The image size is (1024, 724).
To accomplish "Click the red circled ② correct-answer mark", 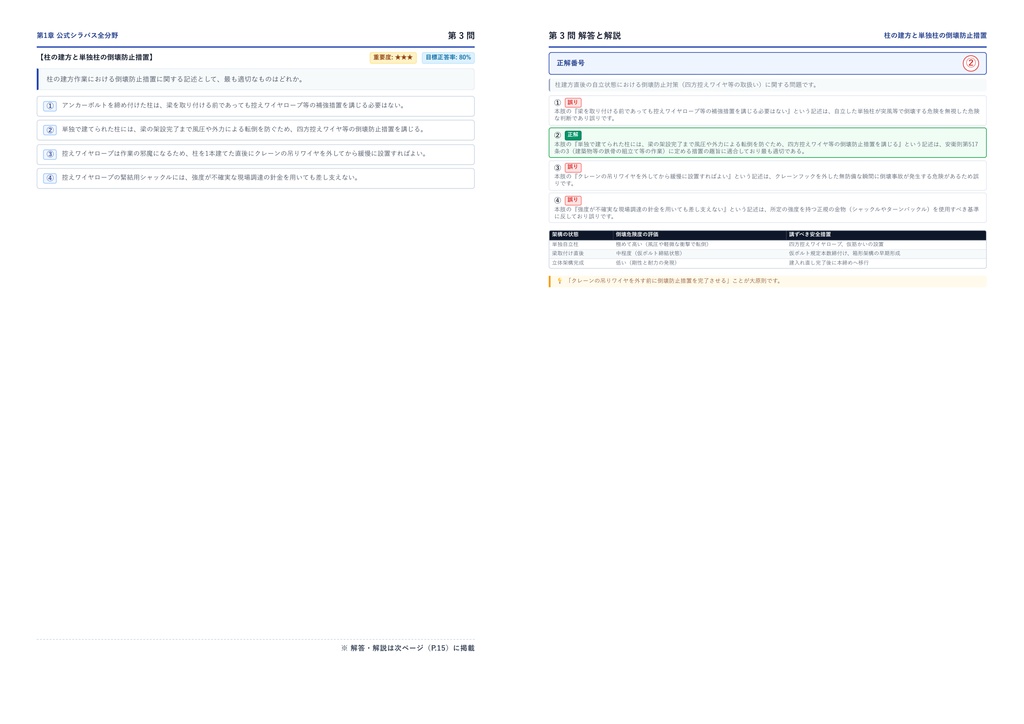I will (970, 63).
